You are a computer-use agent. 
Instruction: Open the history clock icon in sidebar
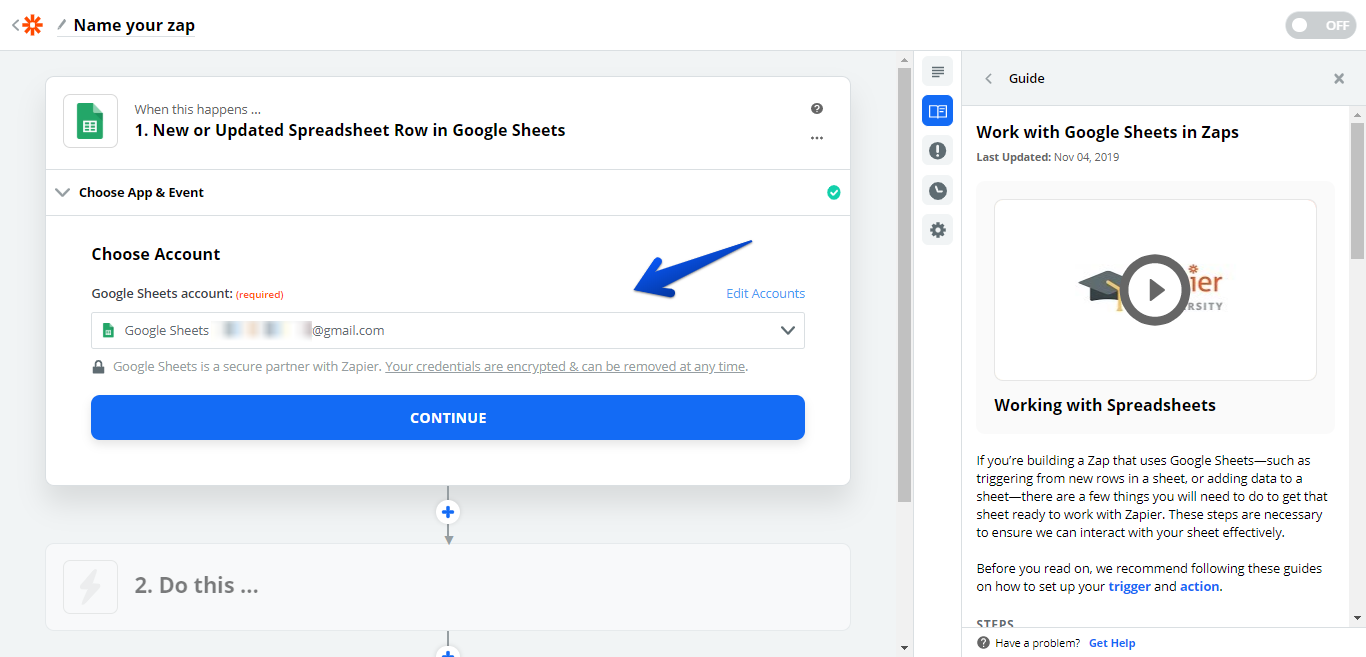click(937, 191)
